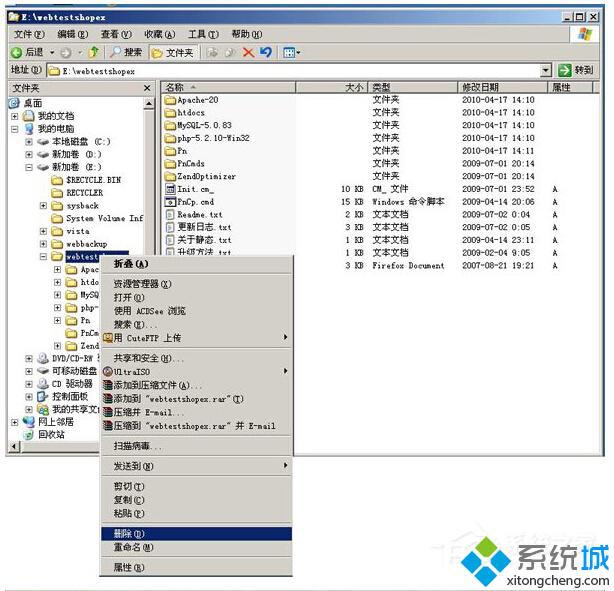Choose Collapse (折叠) in context menu
The width and height of the screenshot is (614, 591).
197,264
